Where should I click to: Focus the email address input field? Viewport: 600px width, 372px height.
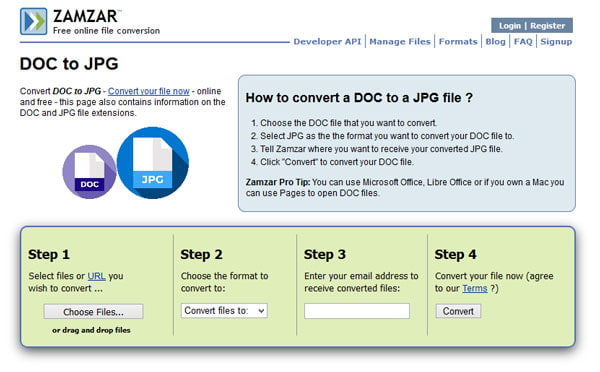(x=357, y=311)
